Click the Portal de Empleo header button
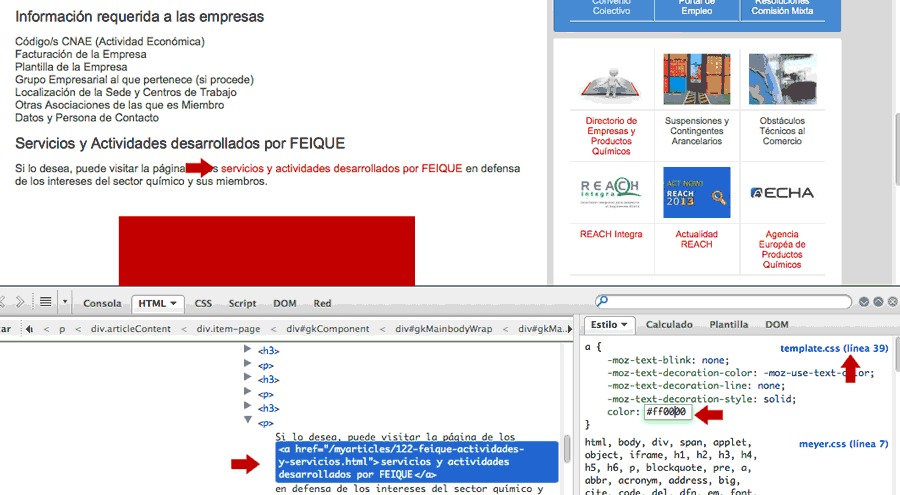This screenshot has width=900, height=495. click(697, 7)
